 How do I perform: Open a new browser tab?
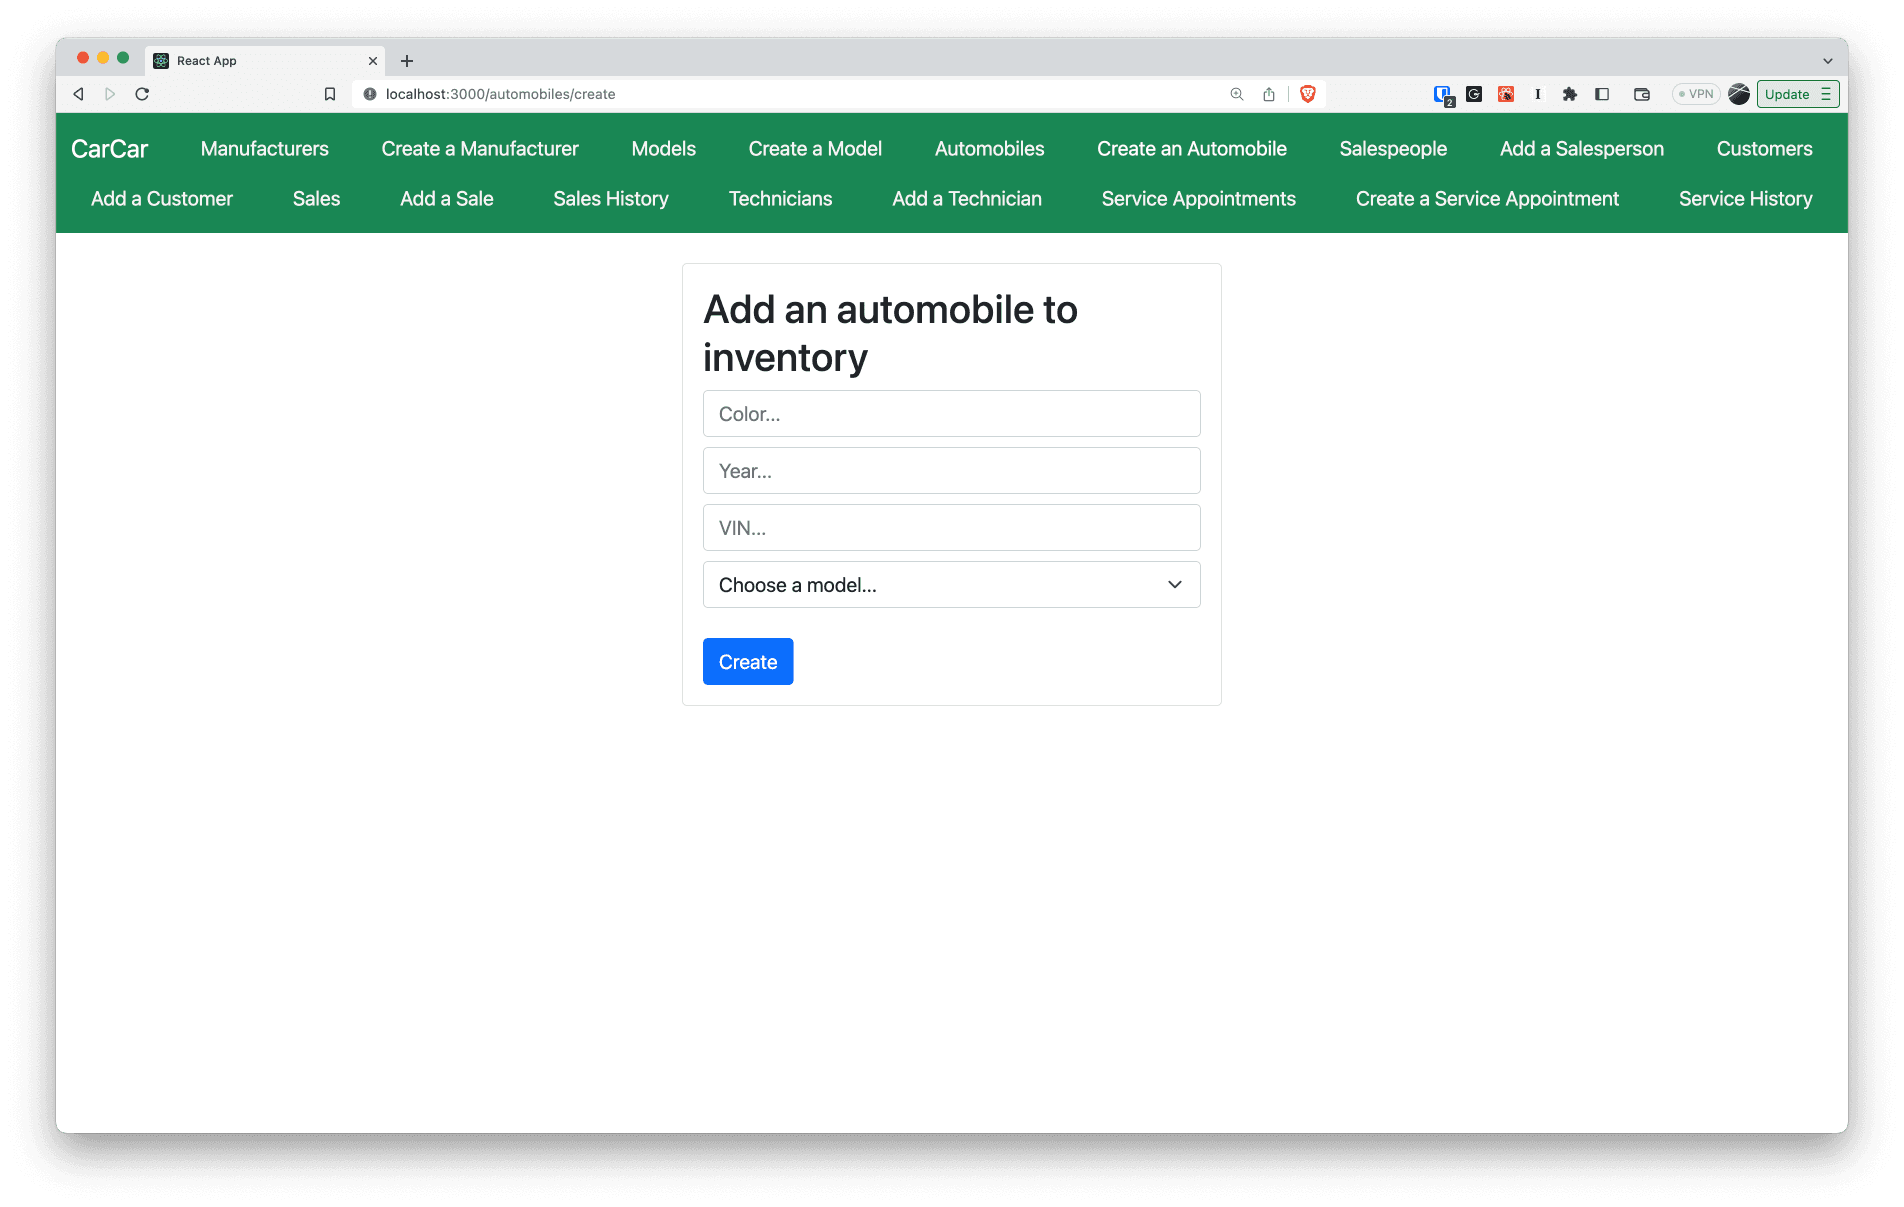point(407,61)
